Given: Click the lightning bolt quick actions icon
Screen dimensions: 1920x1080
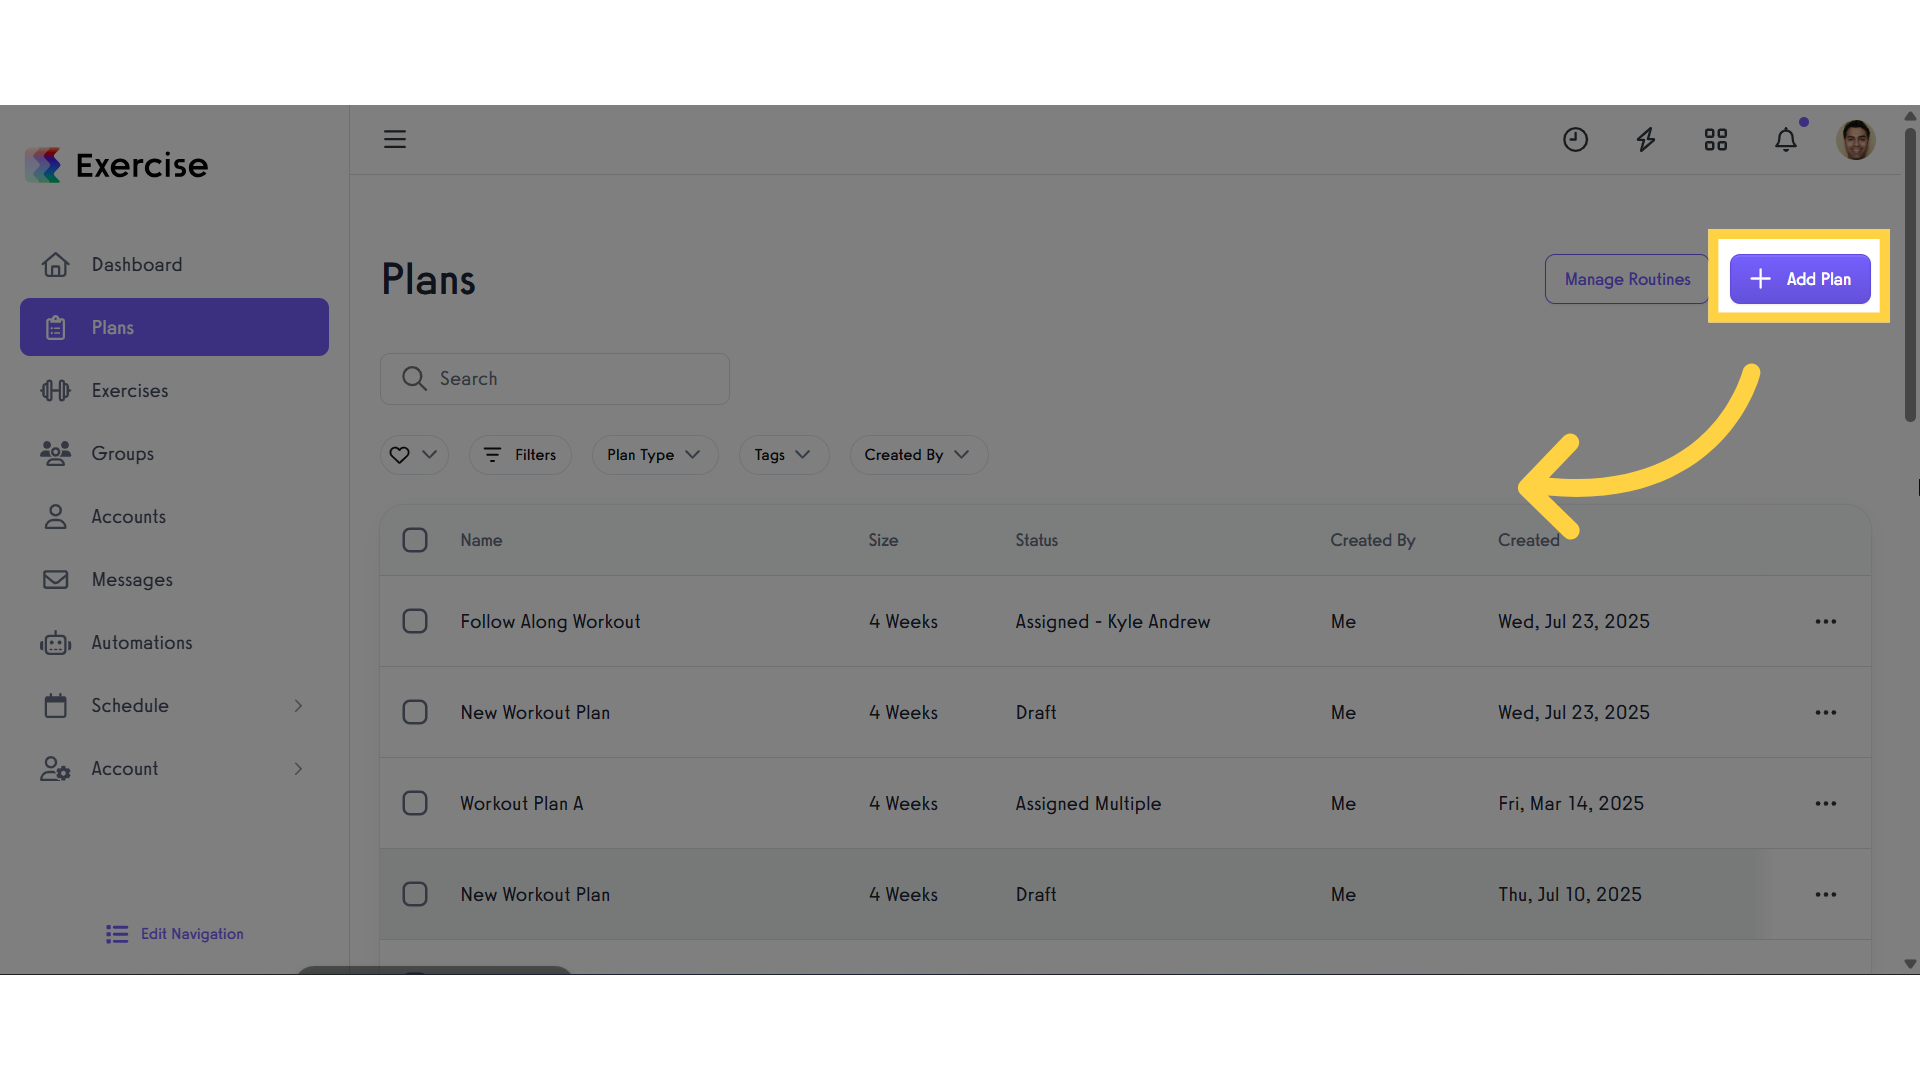Looking at the screenshot, I should (x=1645, y=140).
